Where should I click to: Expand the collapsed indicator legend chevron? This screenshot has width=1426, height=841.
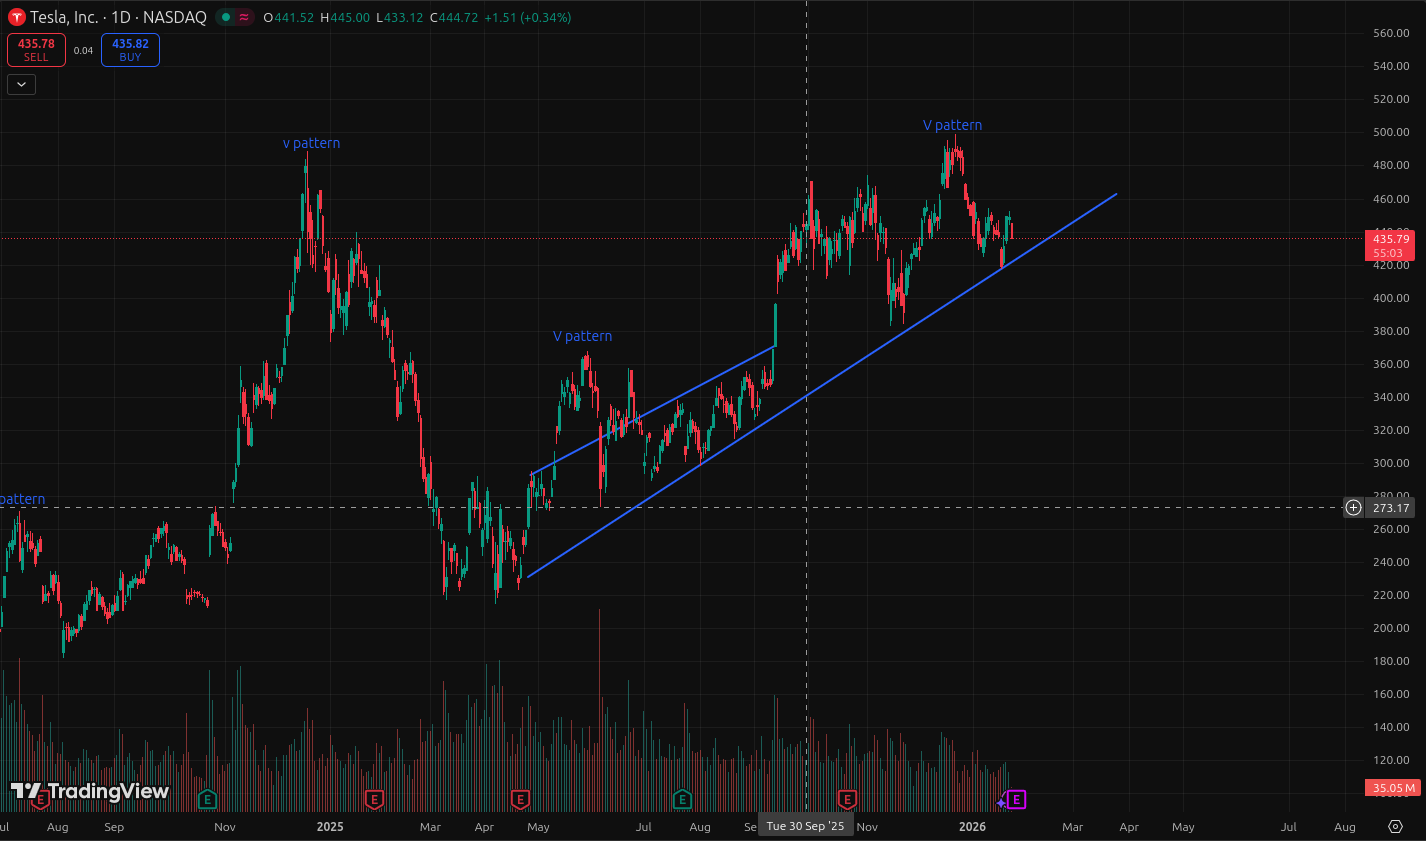(21, 85)
